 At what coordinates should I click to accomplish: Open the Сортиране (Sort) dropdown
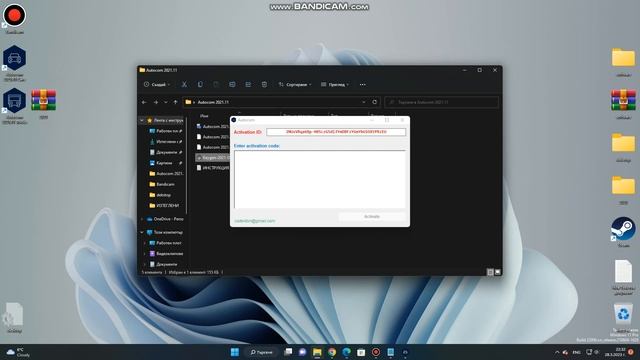click(x=295, y=84)
